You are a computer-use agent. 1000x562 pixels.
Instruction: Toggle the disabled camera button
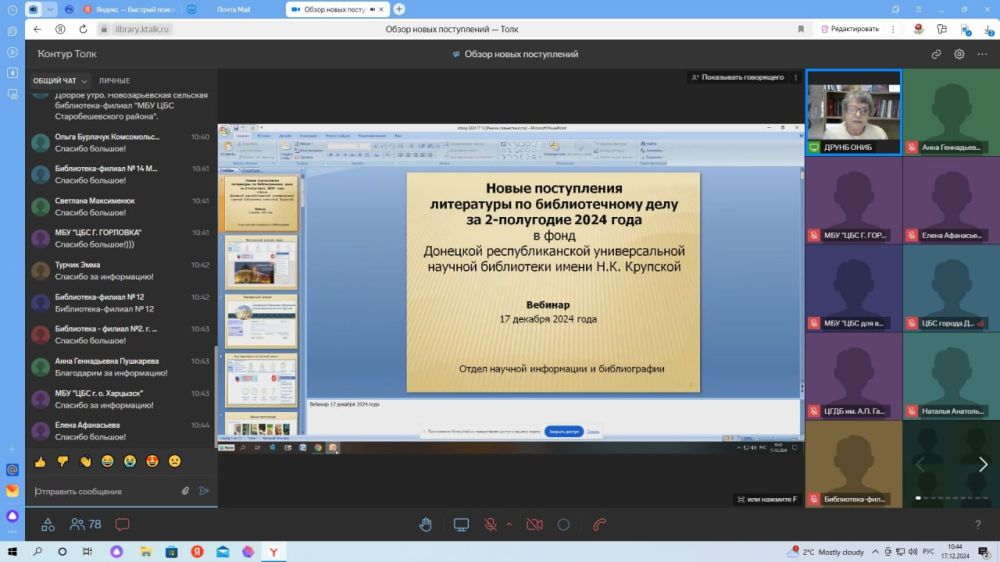pyautogui.click(x=534, y=524)
